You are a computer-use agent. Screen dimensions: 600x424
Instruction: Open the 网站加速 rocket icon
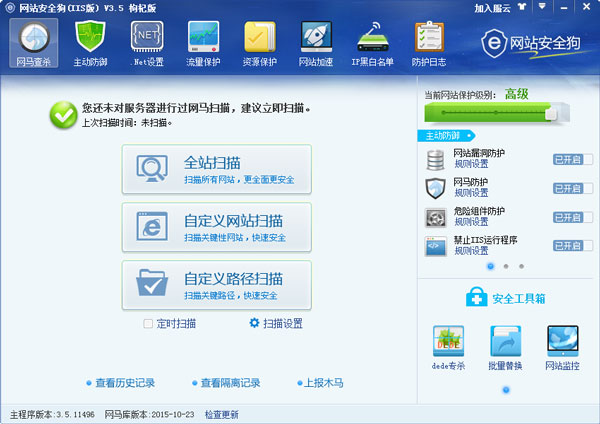tap(316, 37)
